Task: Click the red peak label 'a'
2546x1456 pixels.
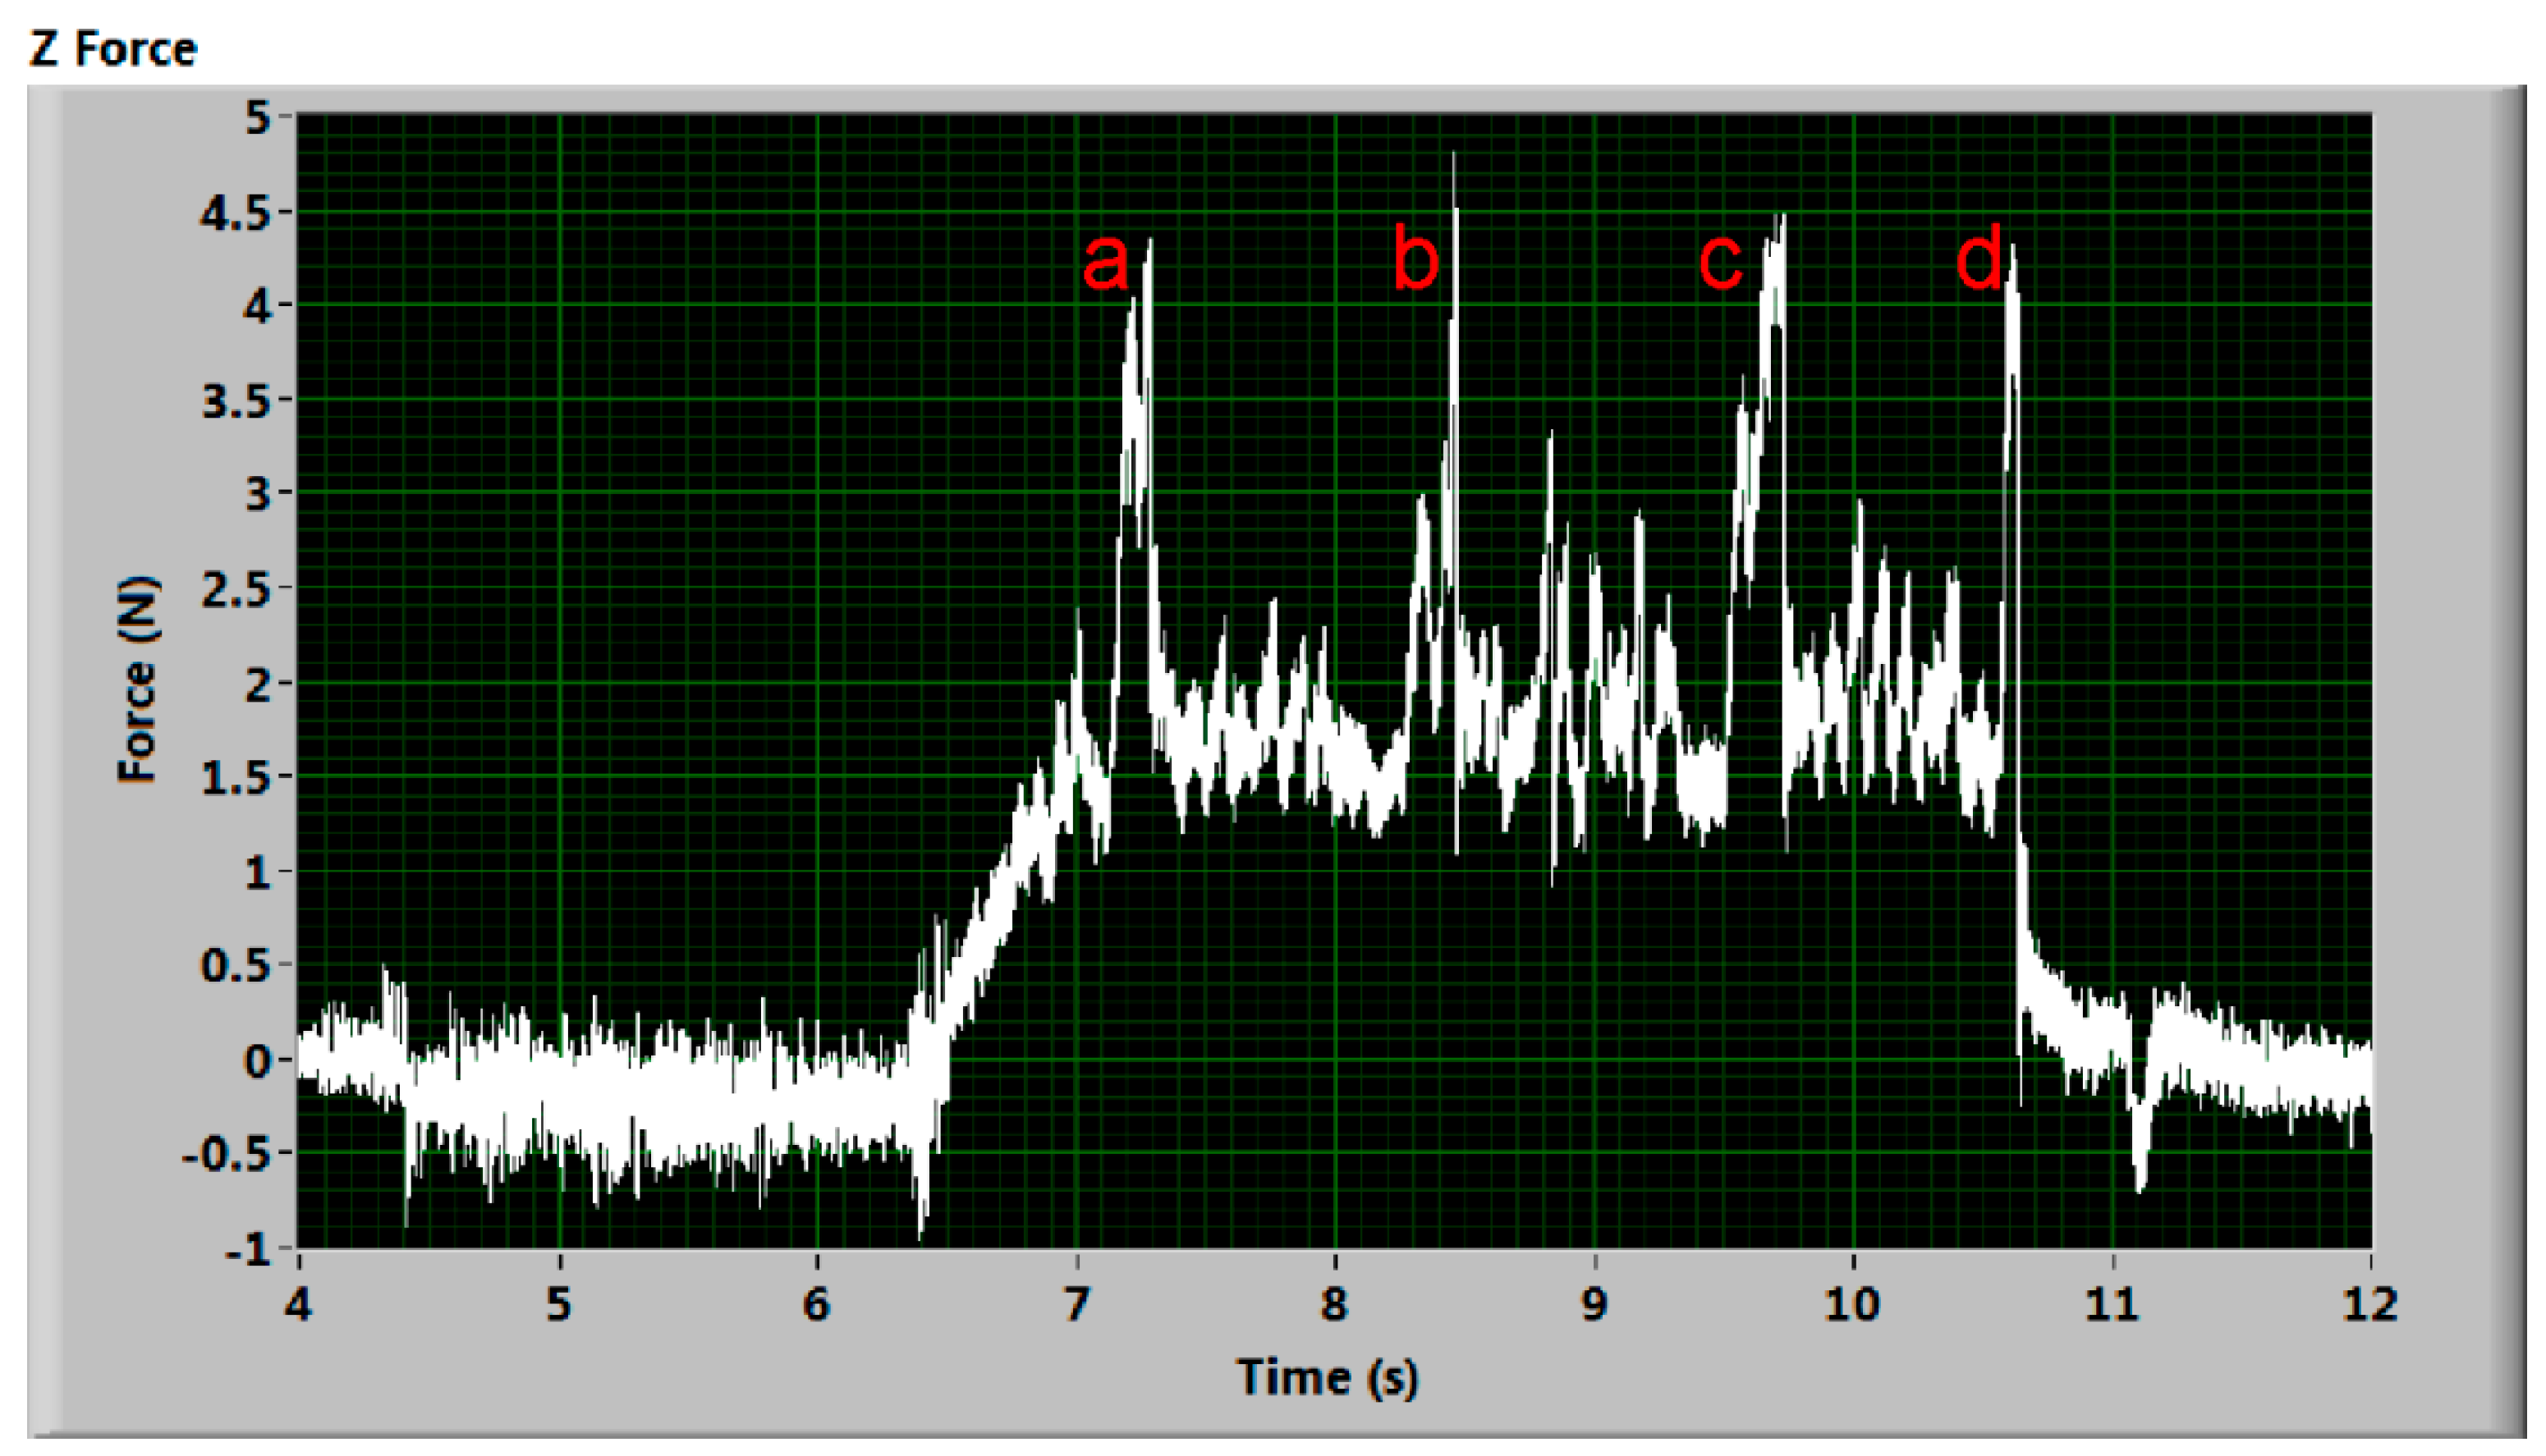Action: point(1105,263)
